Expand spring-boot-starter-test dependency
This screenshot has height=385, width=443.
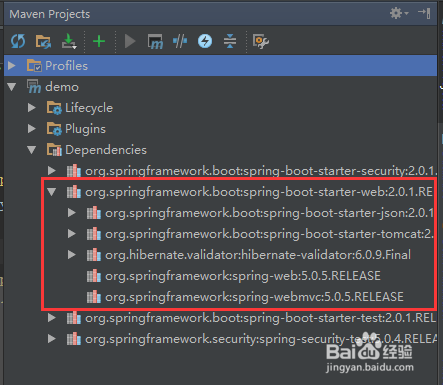52,318
